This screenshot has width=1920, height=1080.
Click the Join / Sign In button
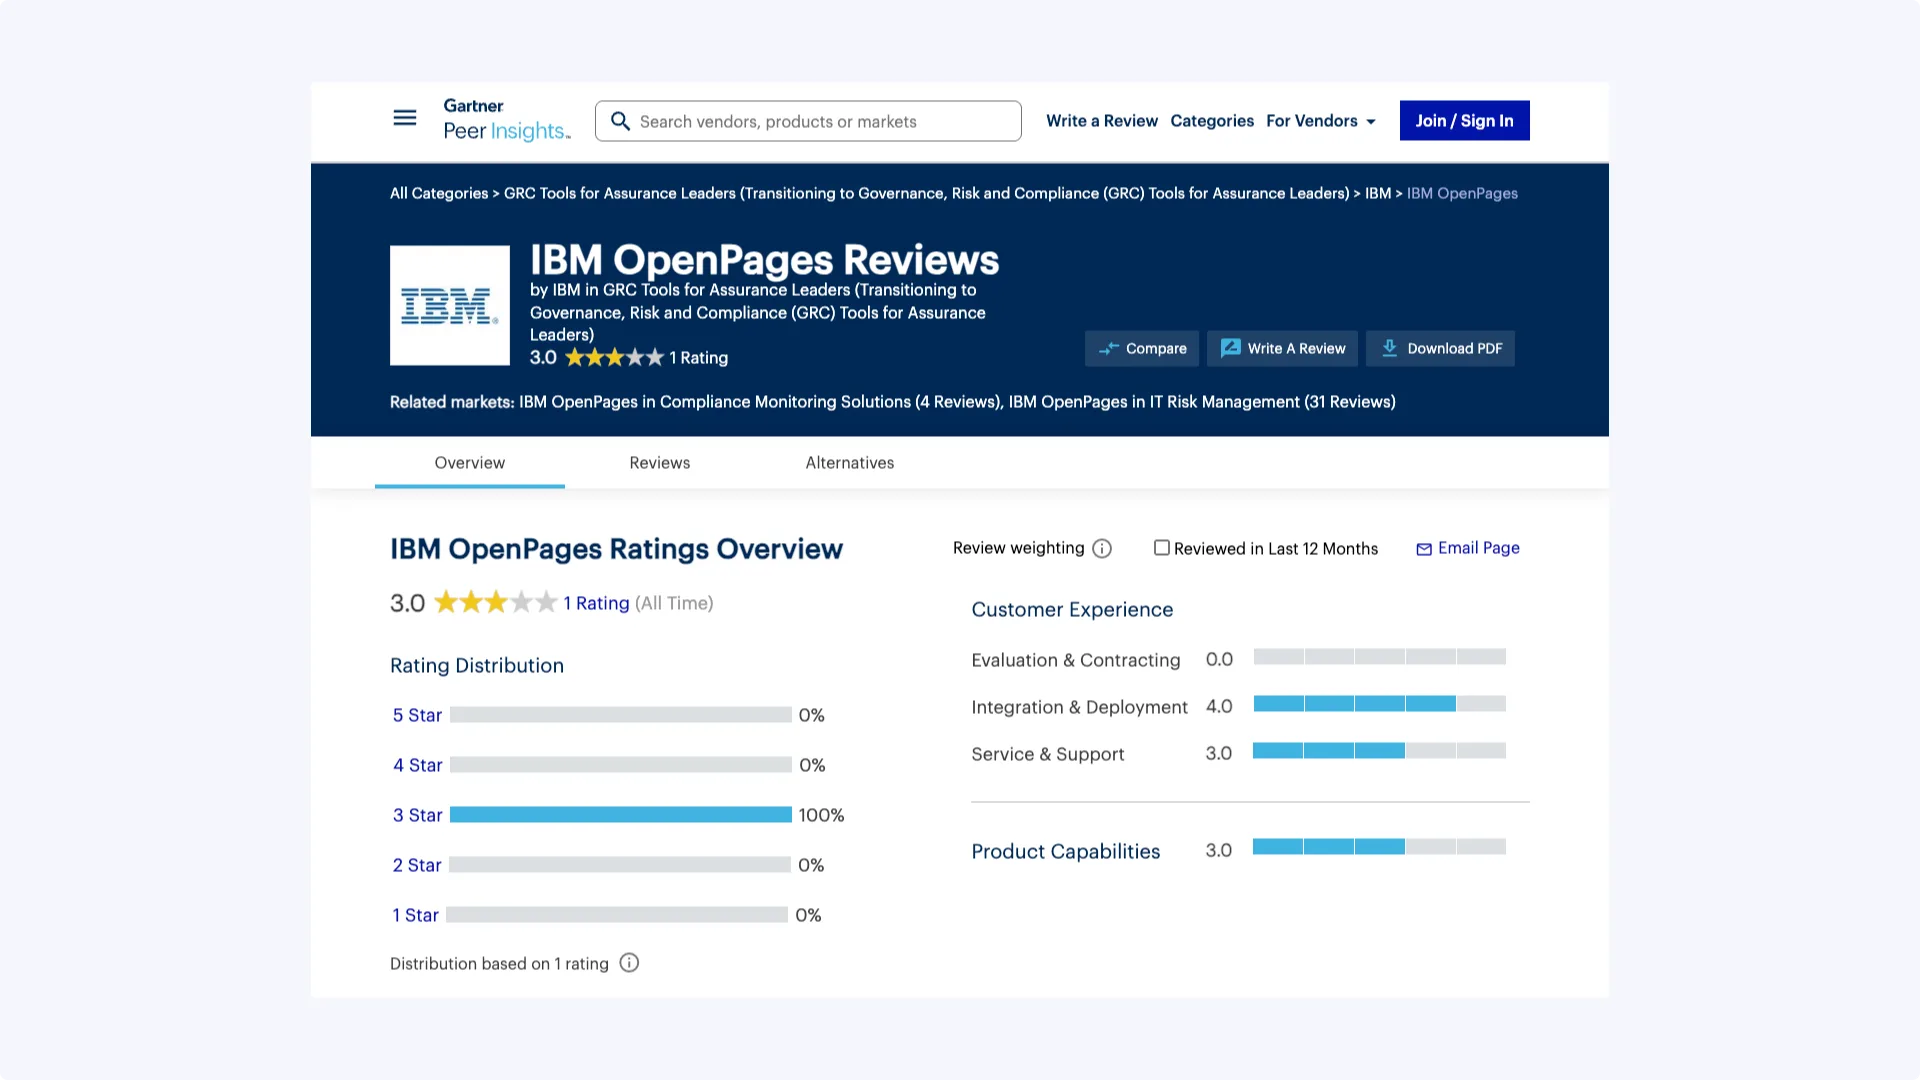pos(1464,121)
